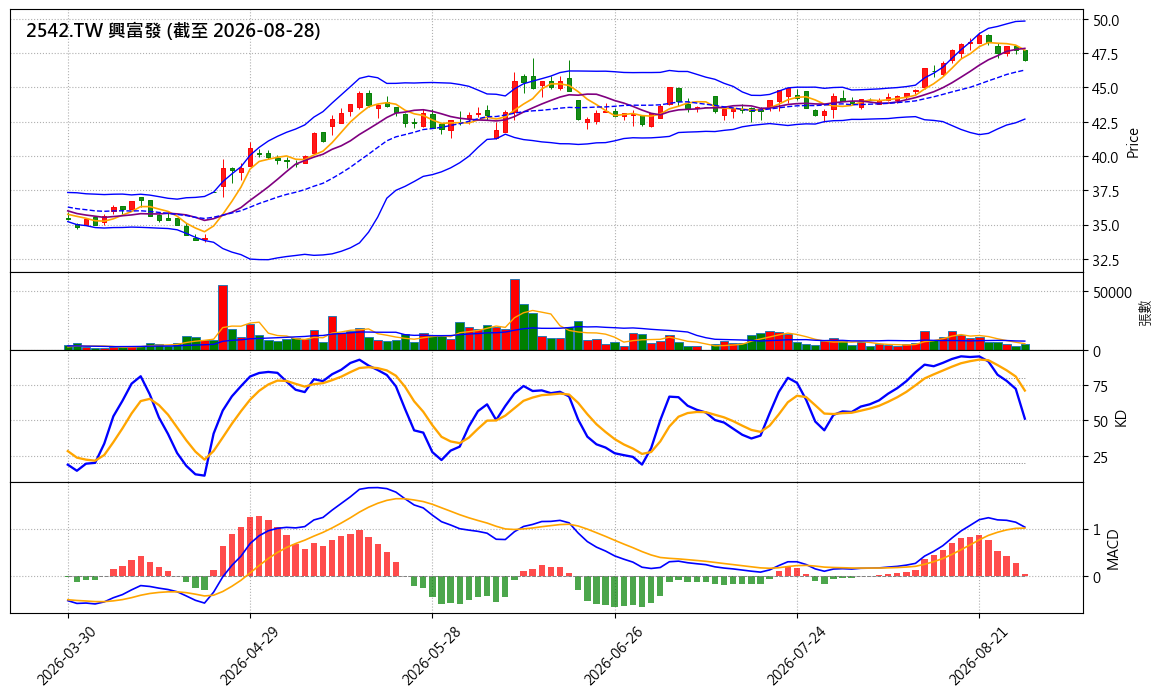Click the "35.0" price axis tick
This screenshot has width=1163, height=698.
[1106, 226]
